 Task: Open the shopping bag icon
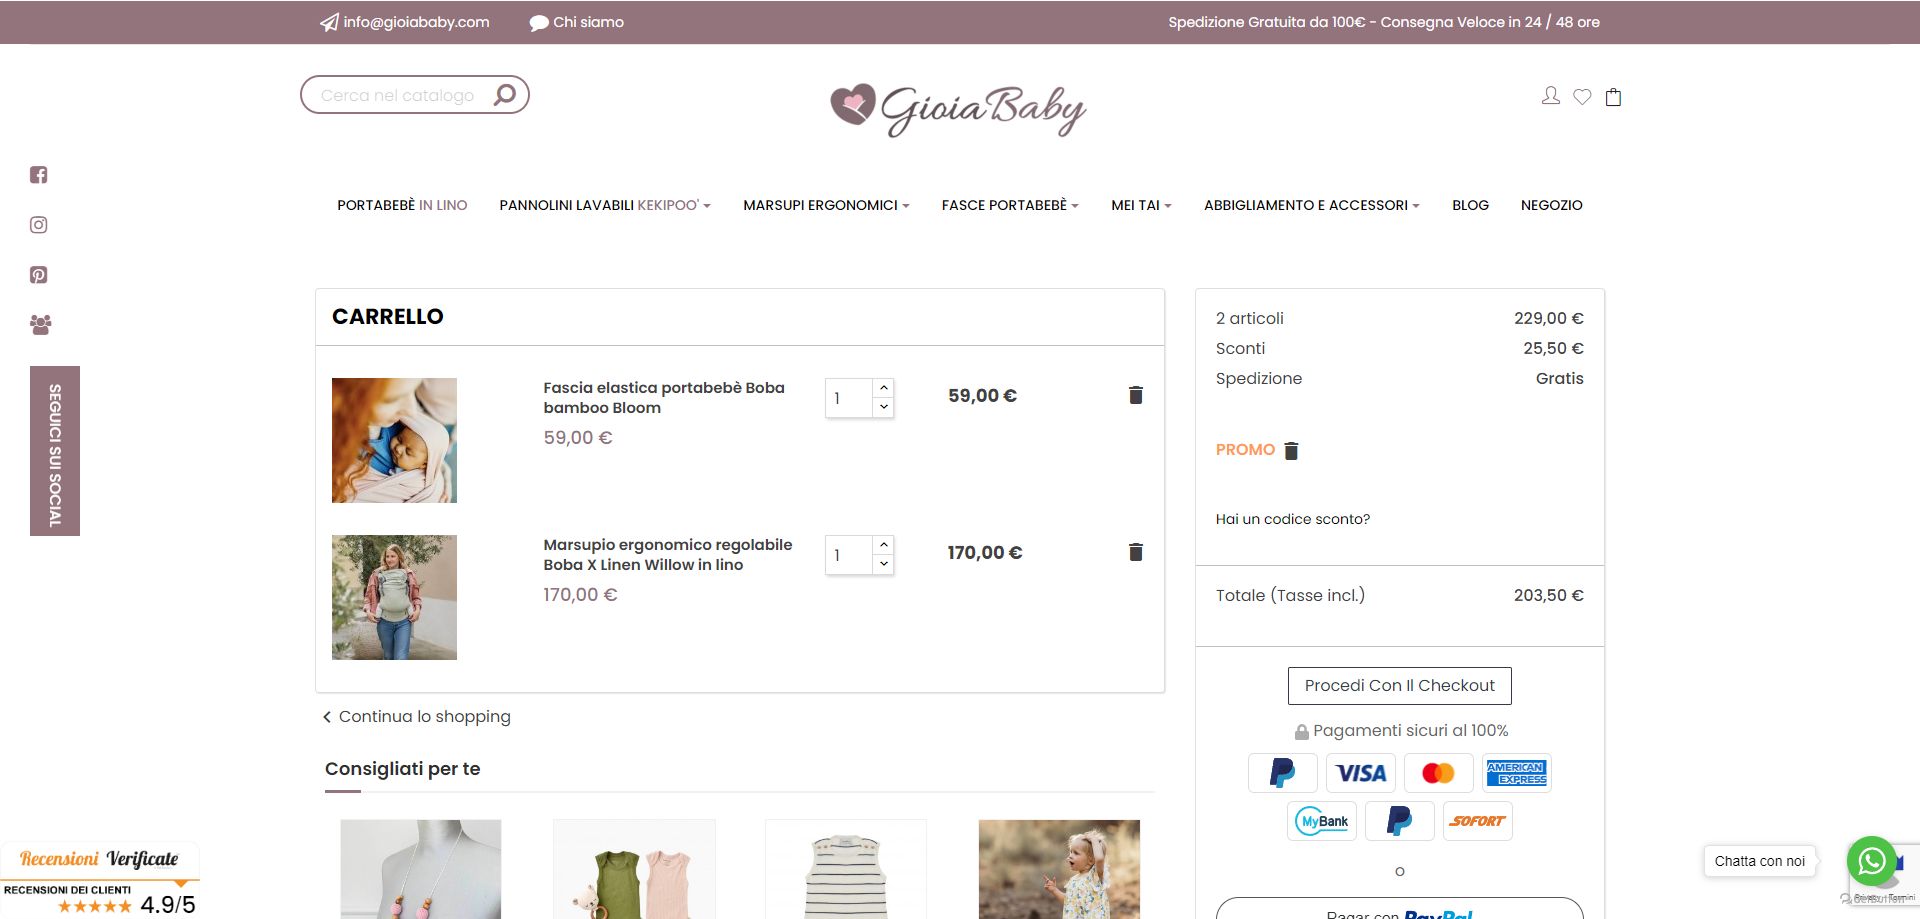point(1613,97)
